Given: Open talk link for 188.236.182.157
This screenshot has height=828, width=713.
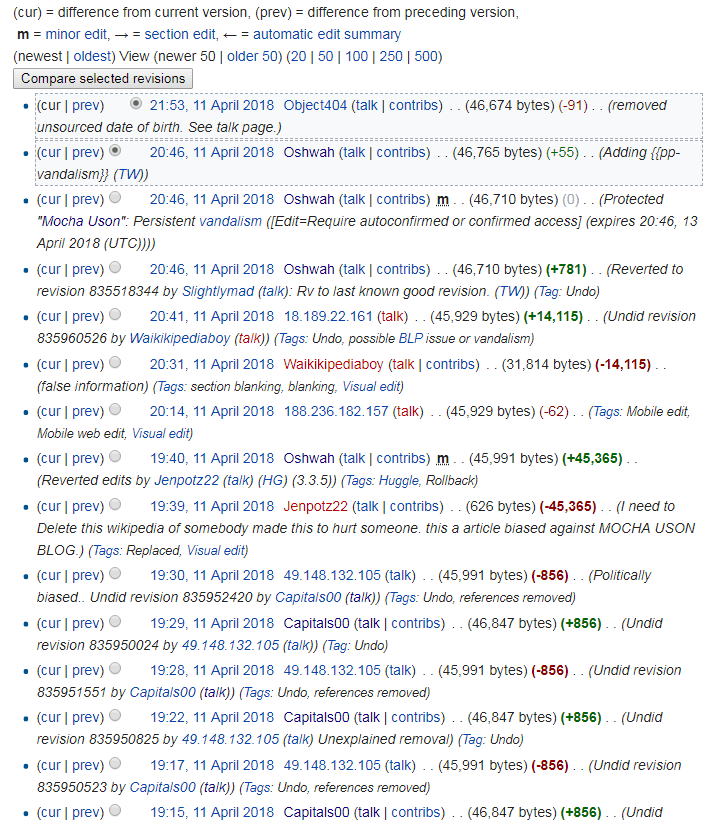Looking at the screenshot, I should [408, 411].
